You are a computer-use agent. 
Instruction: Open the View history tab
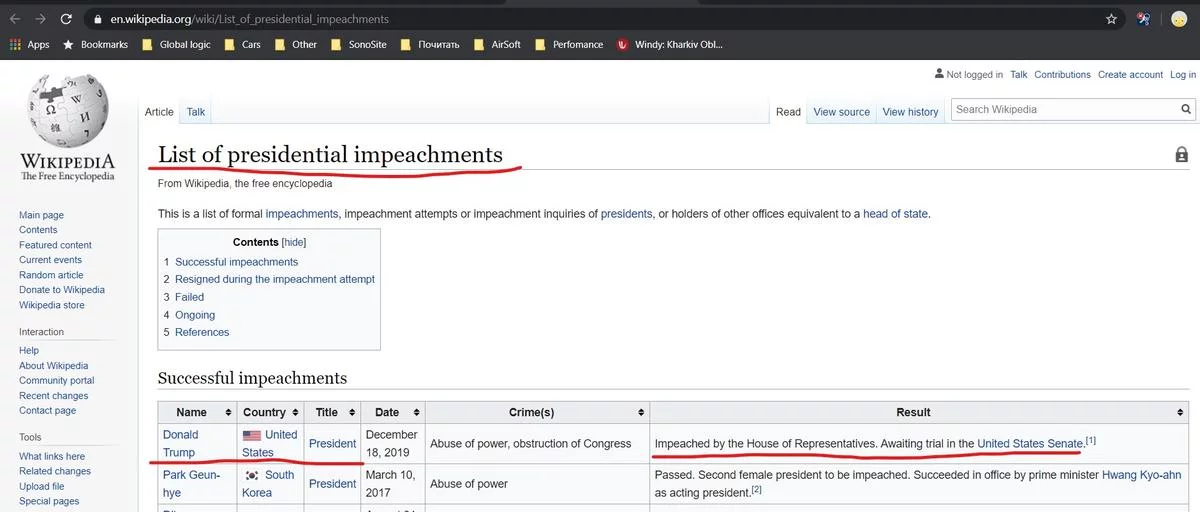tap(910, 112)
